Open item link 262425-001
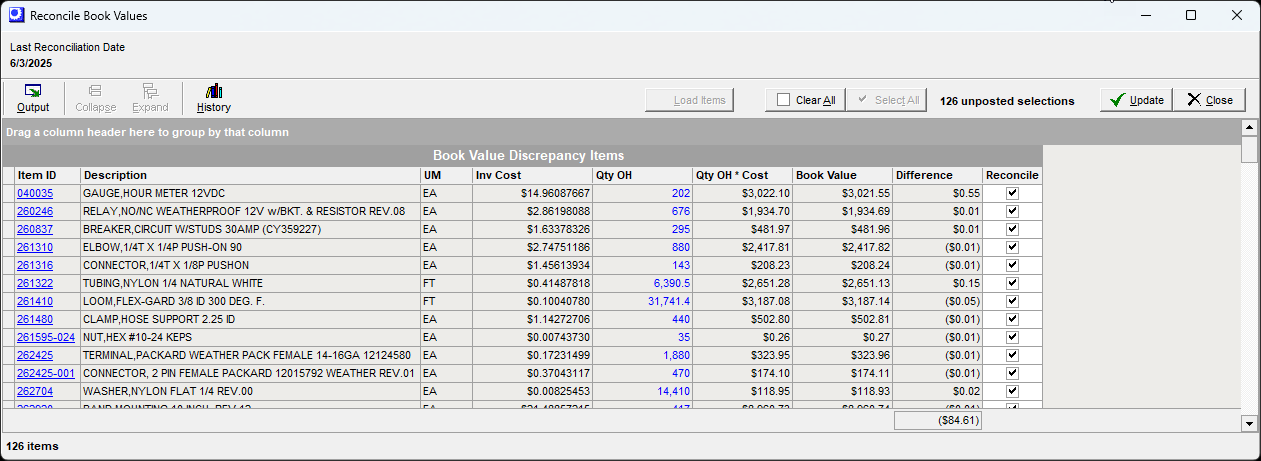This screenshot has width=1261, height=461. [46, 373]
